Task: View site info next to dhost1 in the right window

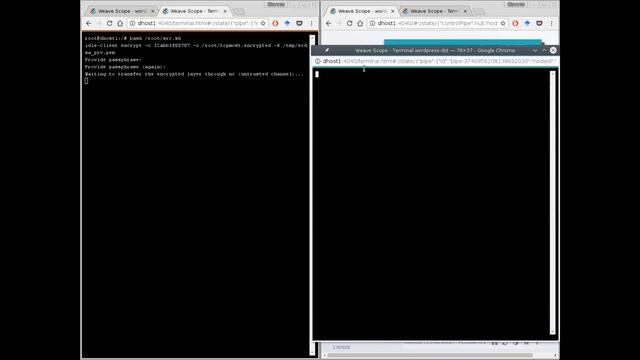Action: pyautogui.click(x=372, y=24)
